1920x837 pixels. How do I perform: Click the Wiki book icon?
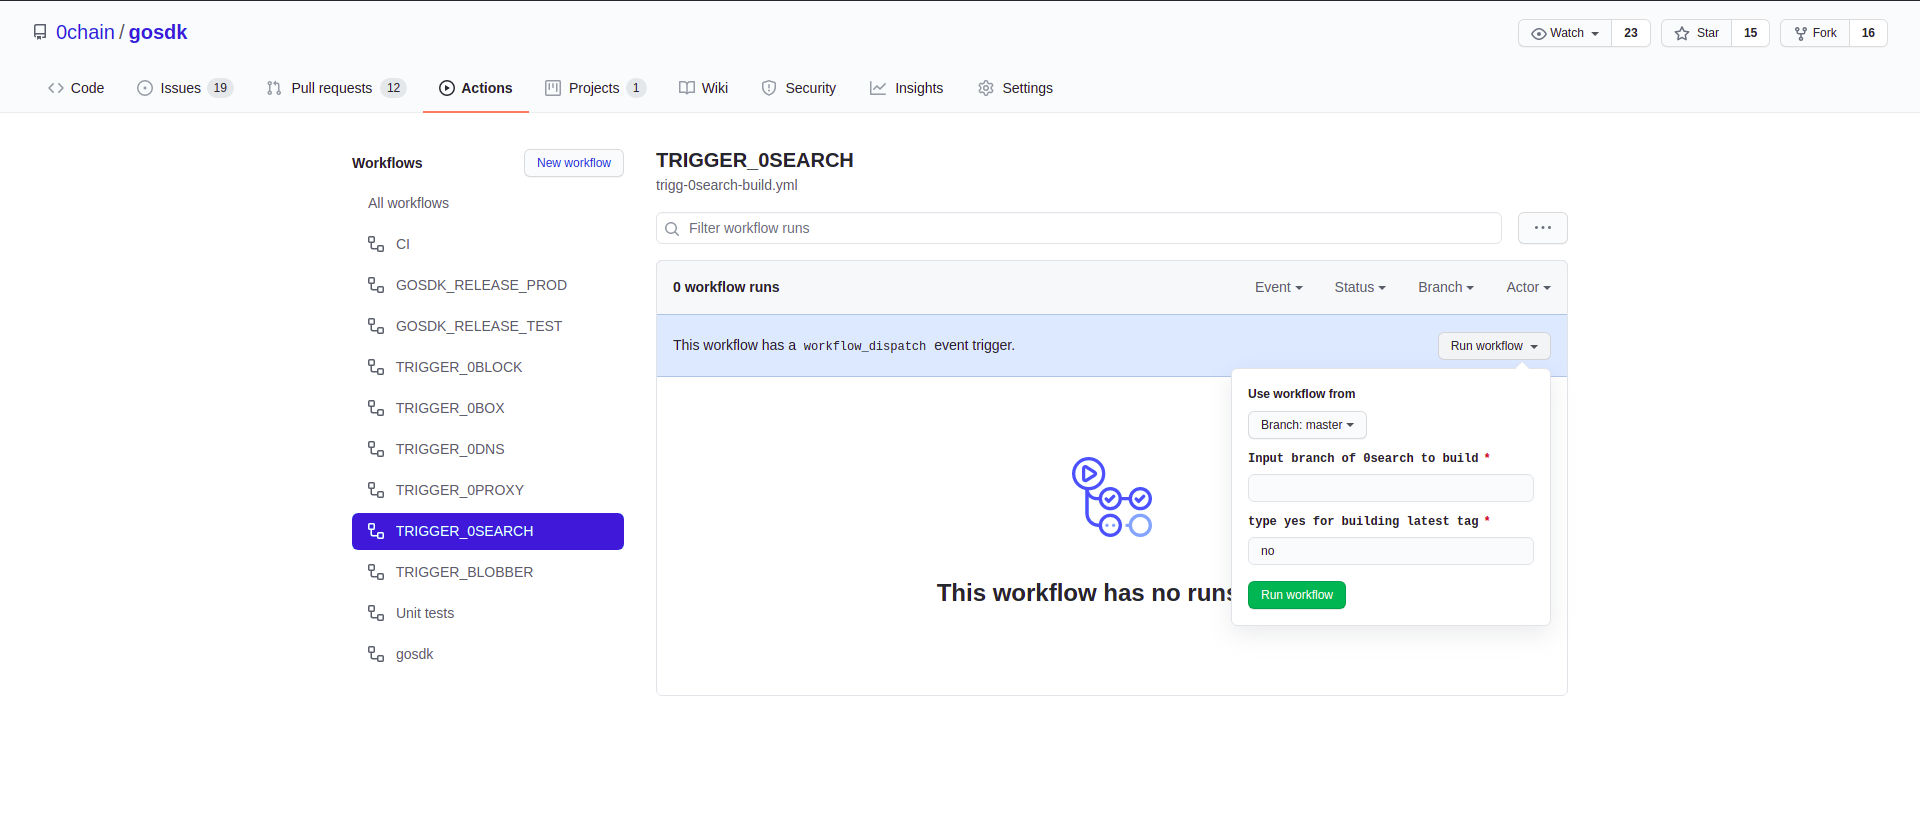click(687, 88)
